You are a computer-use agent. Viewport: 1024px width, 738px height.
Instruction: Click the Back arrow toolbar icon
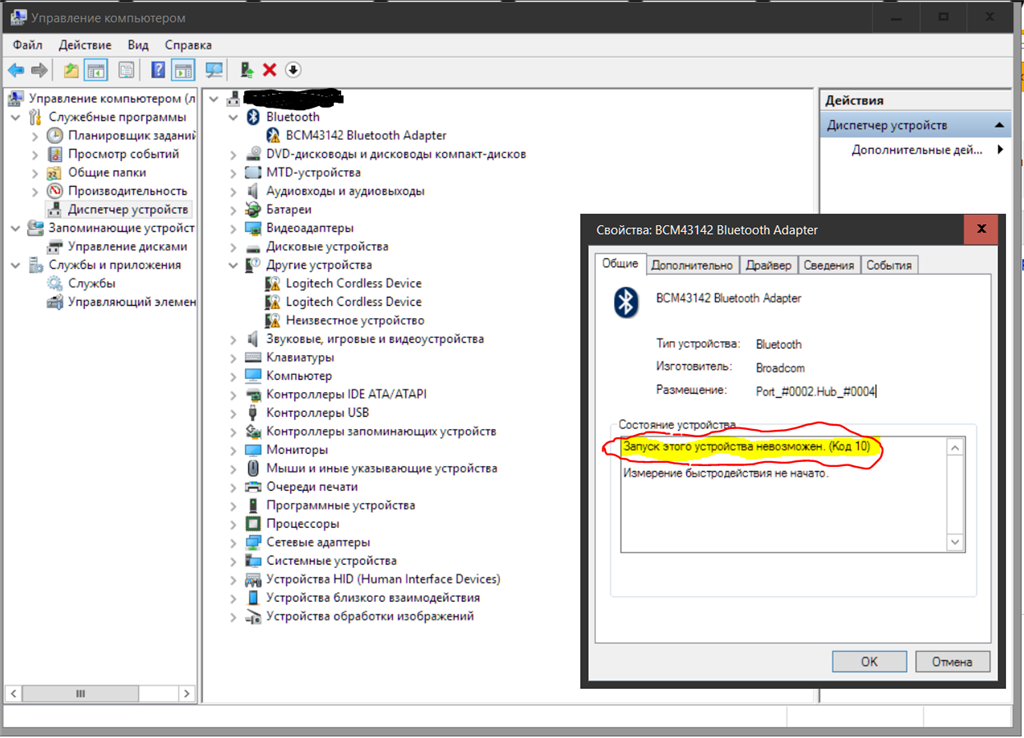[16, 70]
